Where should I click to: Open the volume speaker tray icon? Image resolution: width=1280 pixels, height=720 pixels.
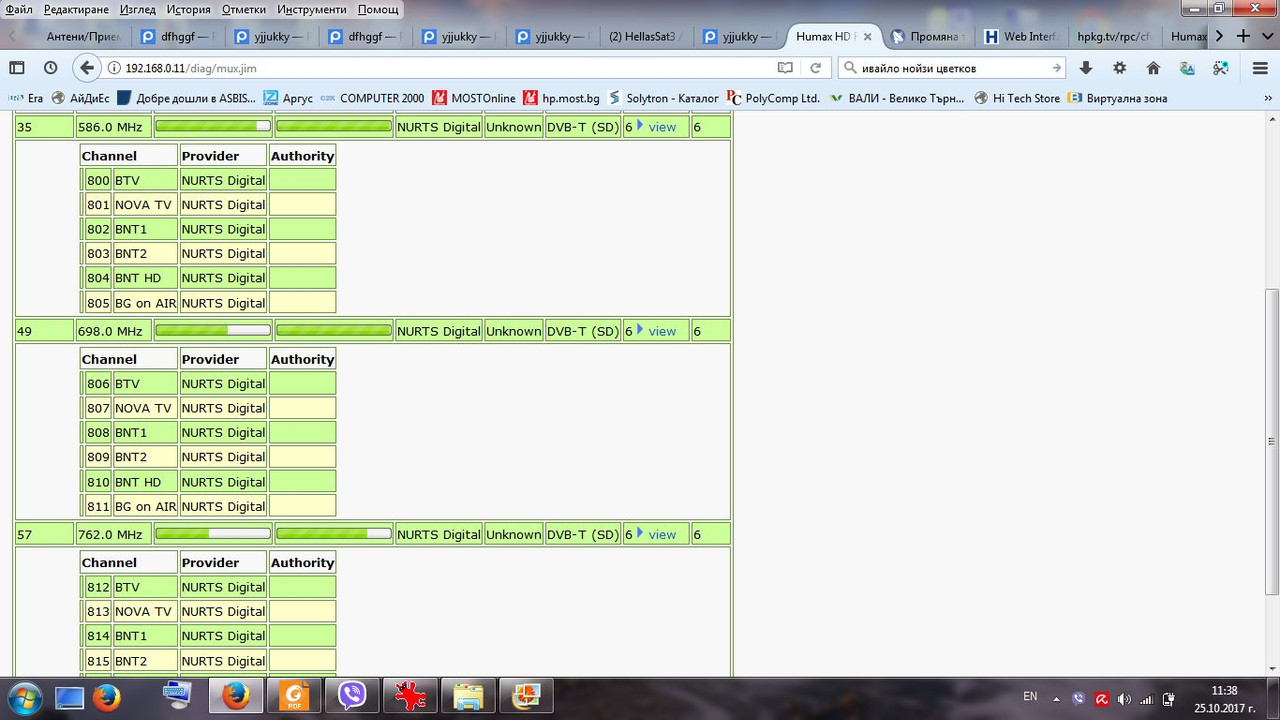(1123, 699)
